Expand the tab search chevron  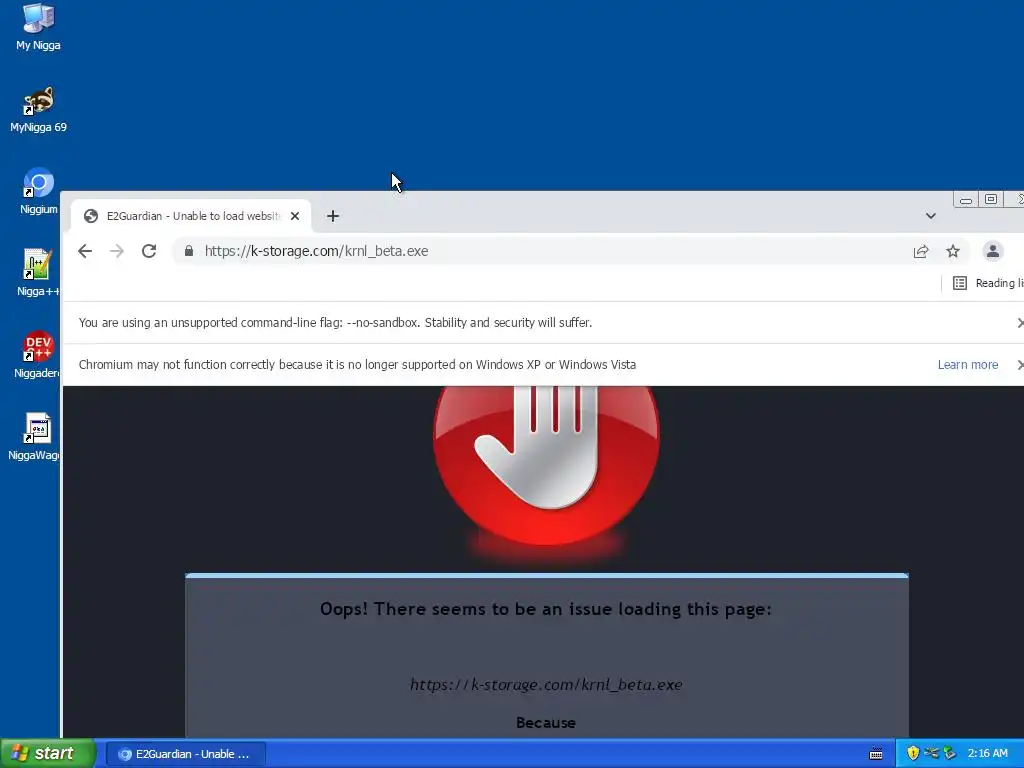coord(931,216)
